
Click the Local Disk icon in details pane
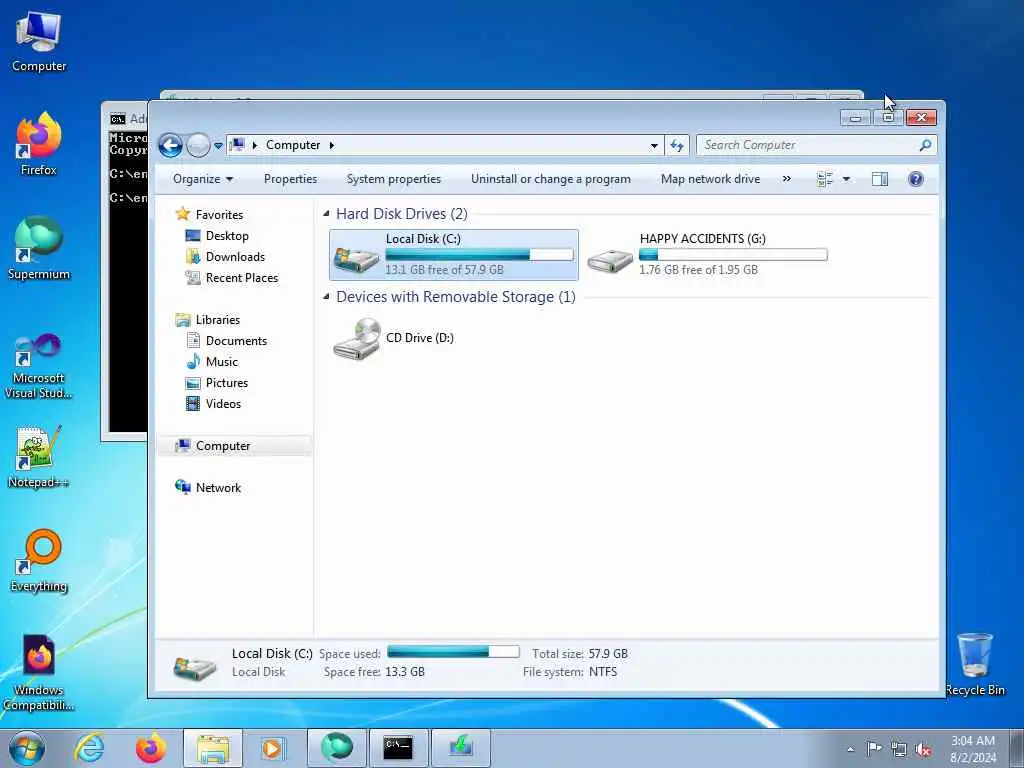195,667
